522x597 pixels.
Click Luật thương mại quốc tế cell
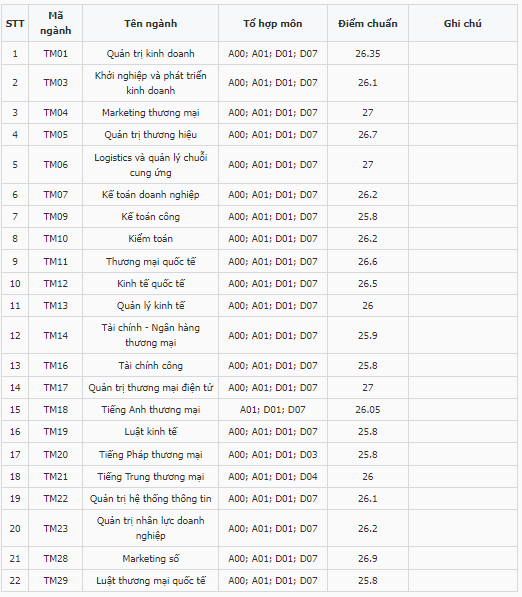[150, 581]
